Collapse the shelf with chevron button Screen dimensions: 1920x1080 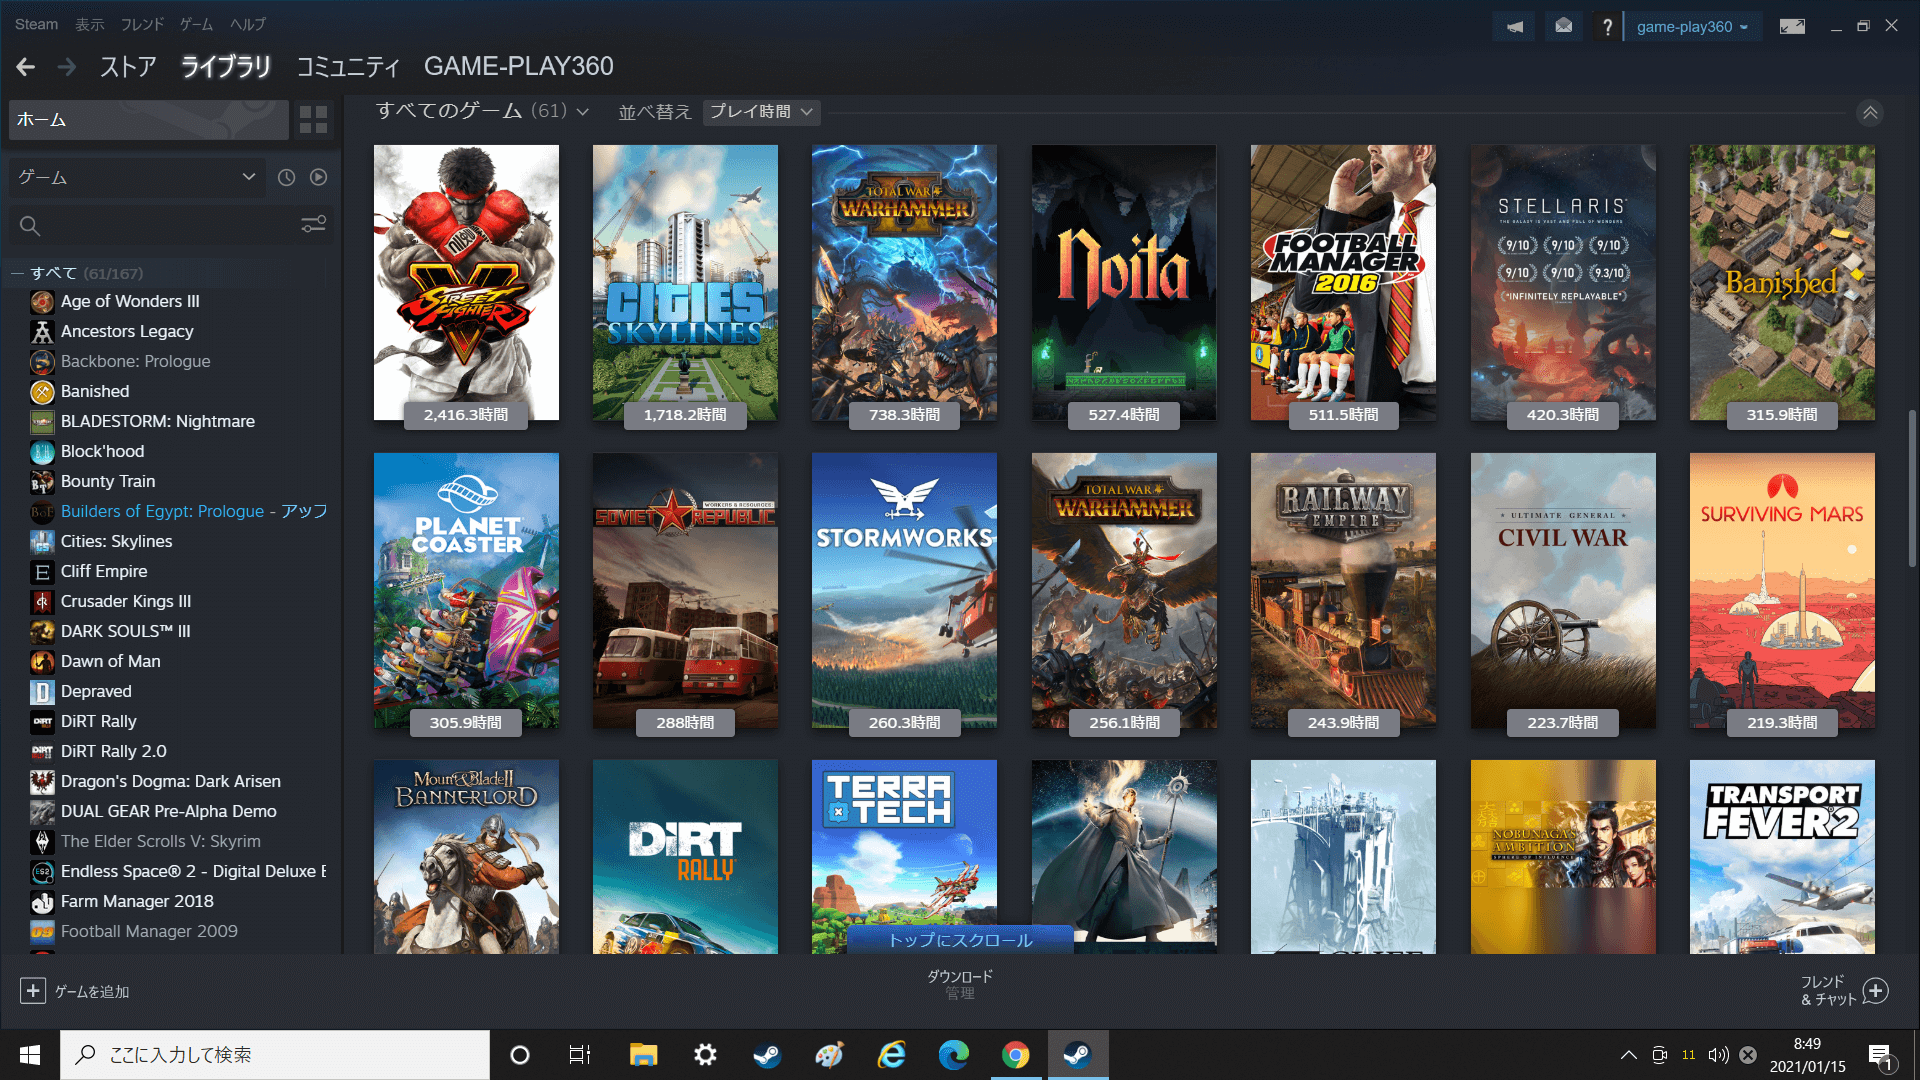(1870, 113)
